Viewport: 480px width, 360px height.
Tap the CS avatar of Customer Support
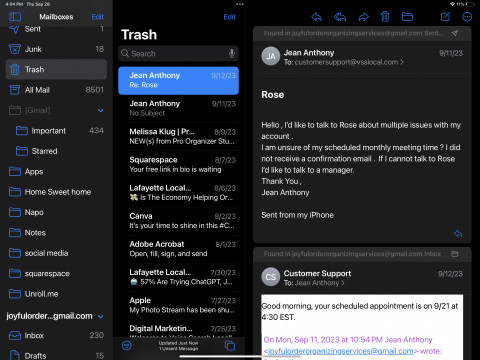[271, 277]
